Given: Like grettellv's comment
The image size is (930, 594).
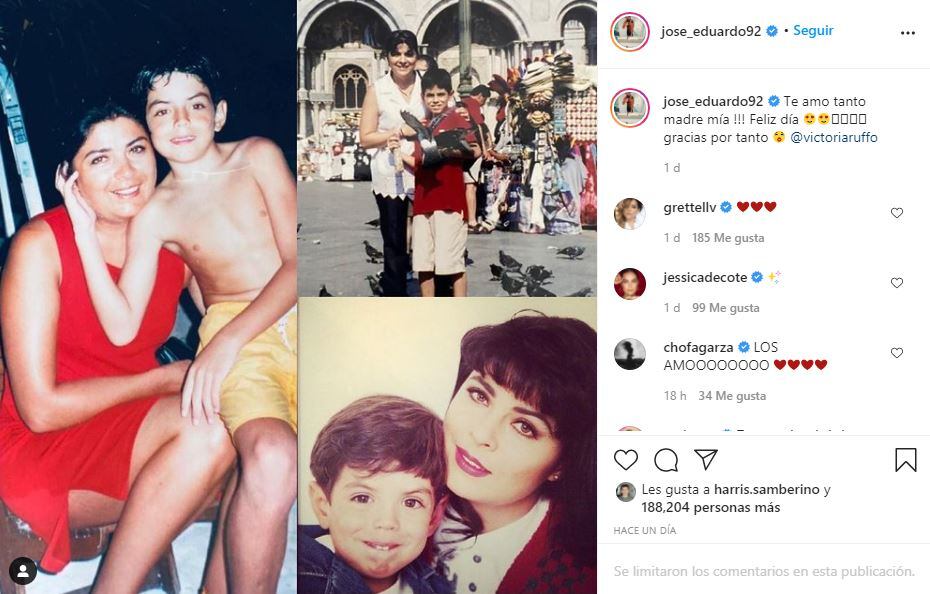Looking at the screenshot, I should click(897, 213).
